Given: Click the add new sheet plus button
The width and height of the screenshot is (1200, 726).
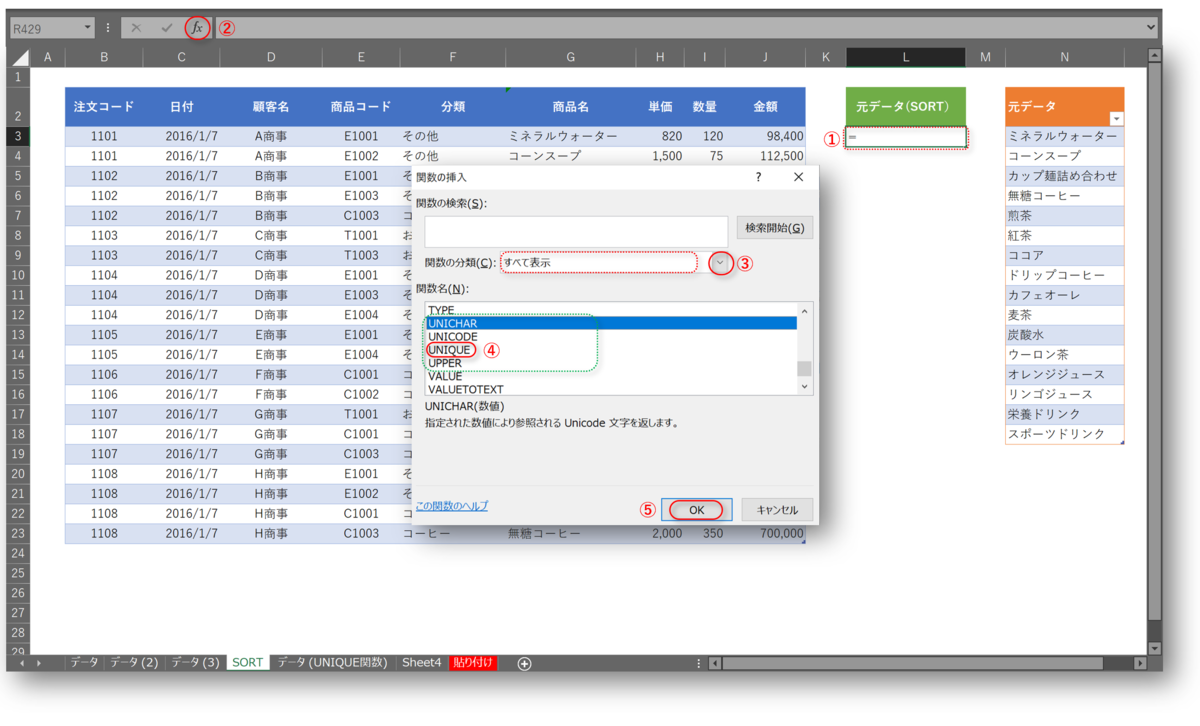Looking at the screenshot, I should click(524, 663).
